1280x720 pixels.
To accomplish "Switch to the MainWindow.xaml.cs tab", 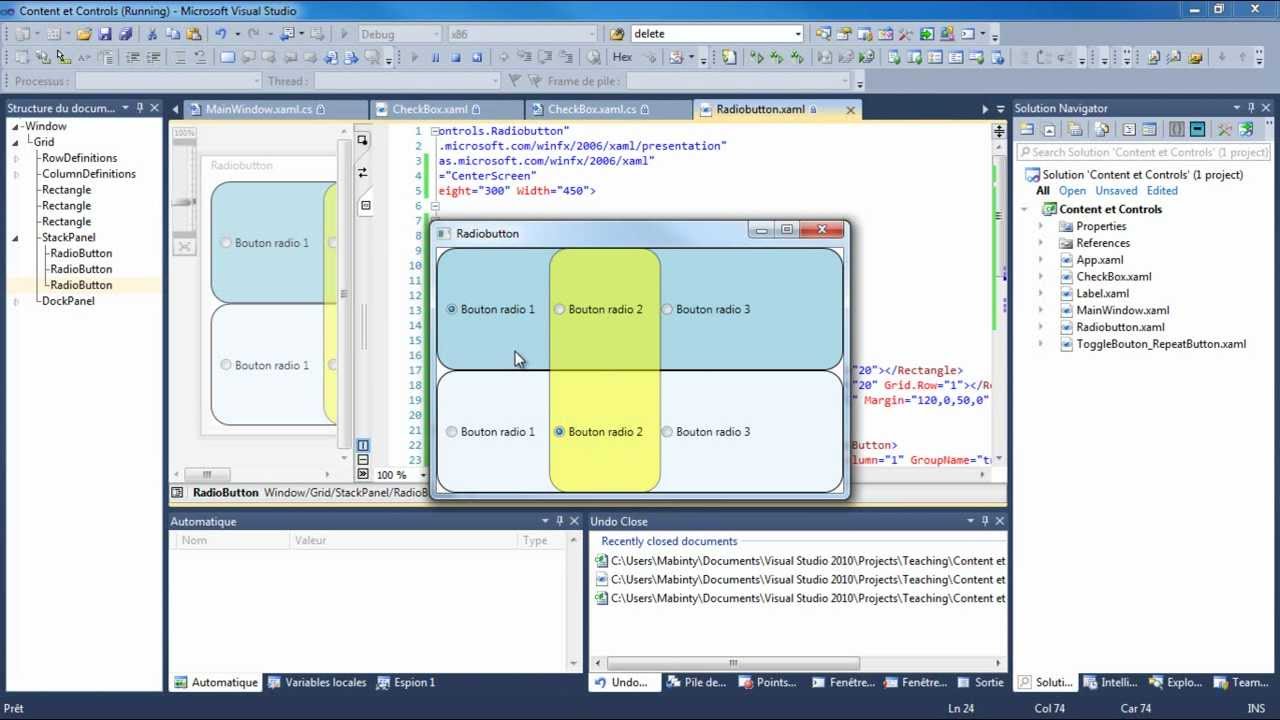I will pos(268,109).
